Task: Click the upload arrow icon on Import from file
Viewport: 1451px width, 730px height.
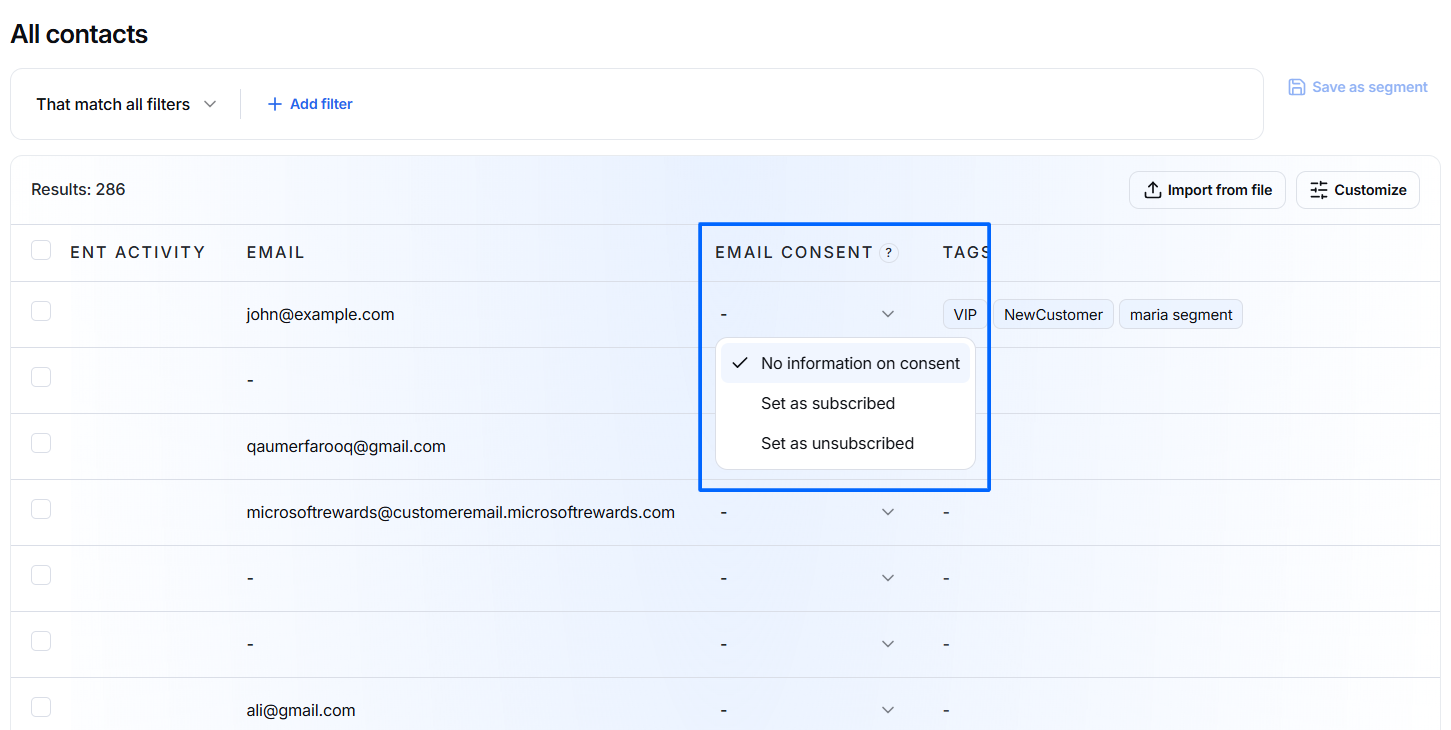Action: (1153, 190)
